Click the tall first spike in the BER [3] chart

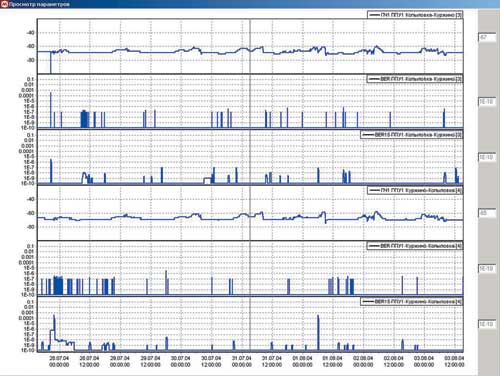click(x=51, y=110)
